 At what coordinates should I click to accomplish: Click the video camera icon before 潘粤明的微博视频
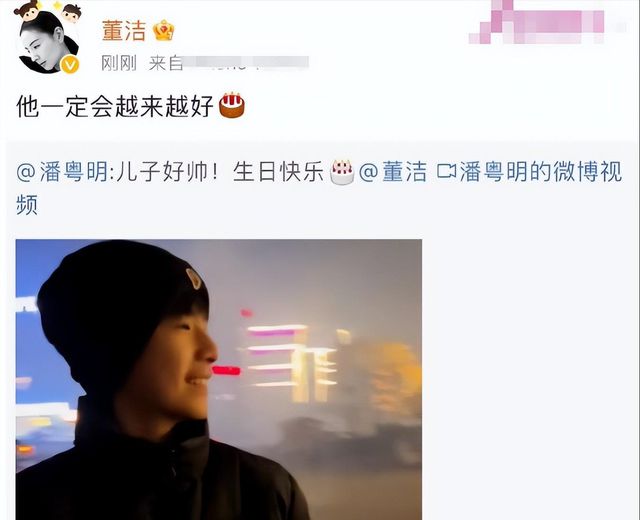coord(446,171)
